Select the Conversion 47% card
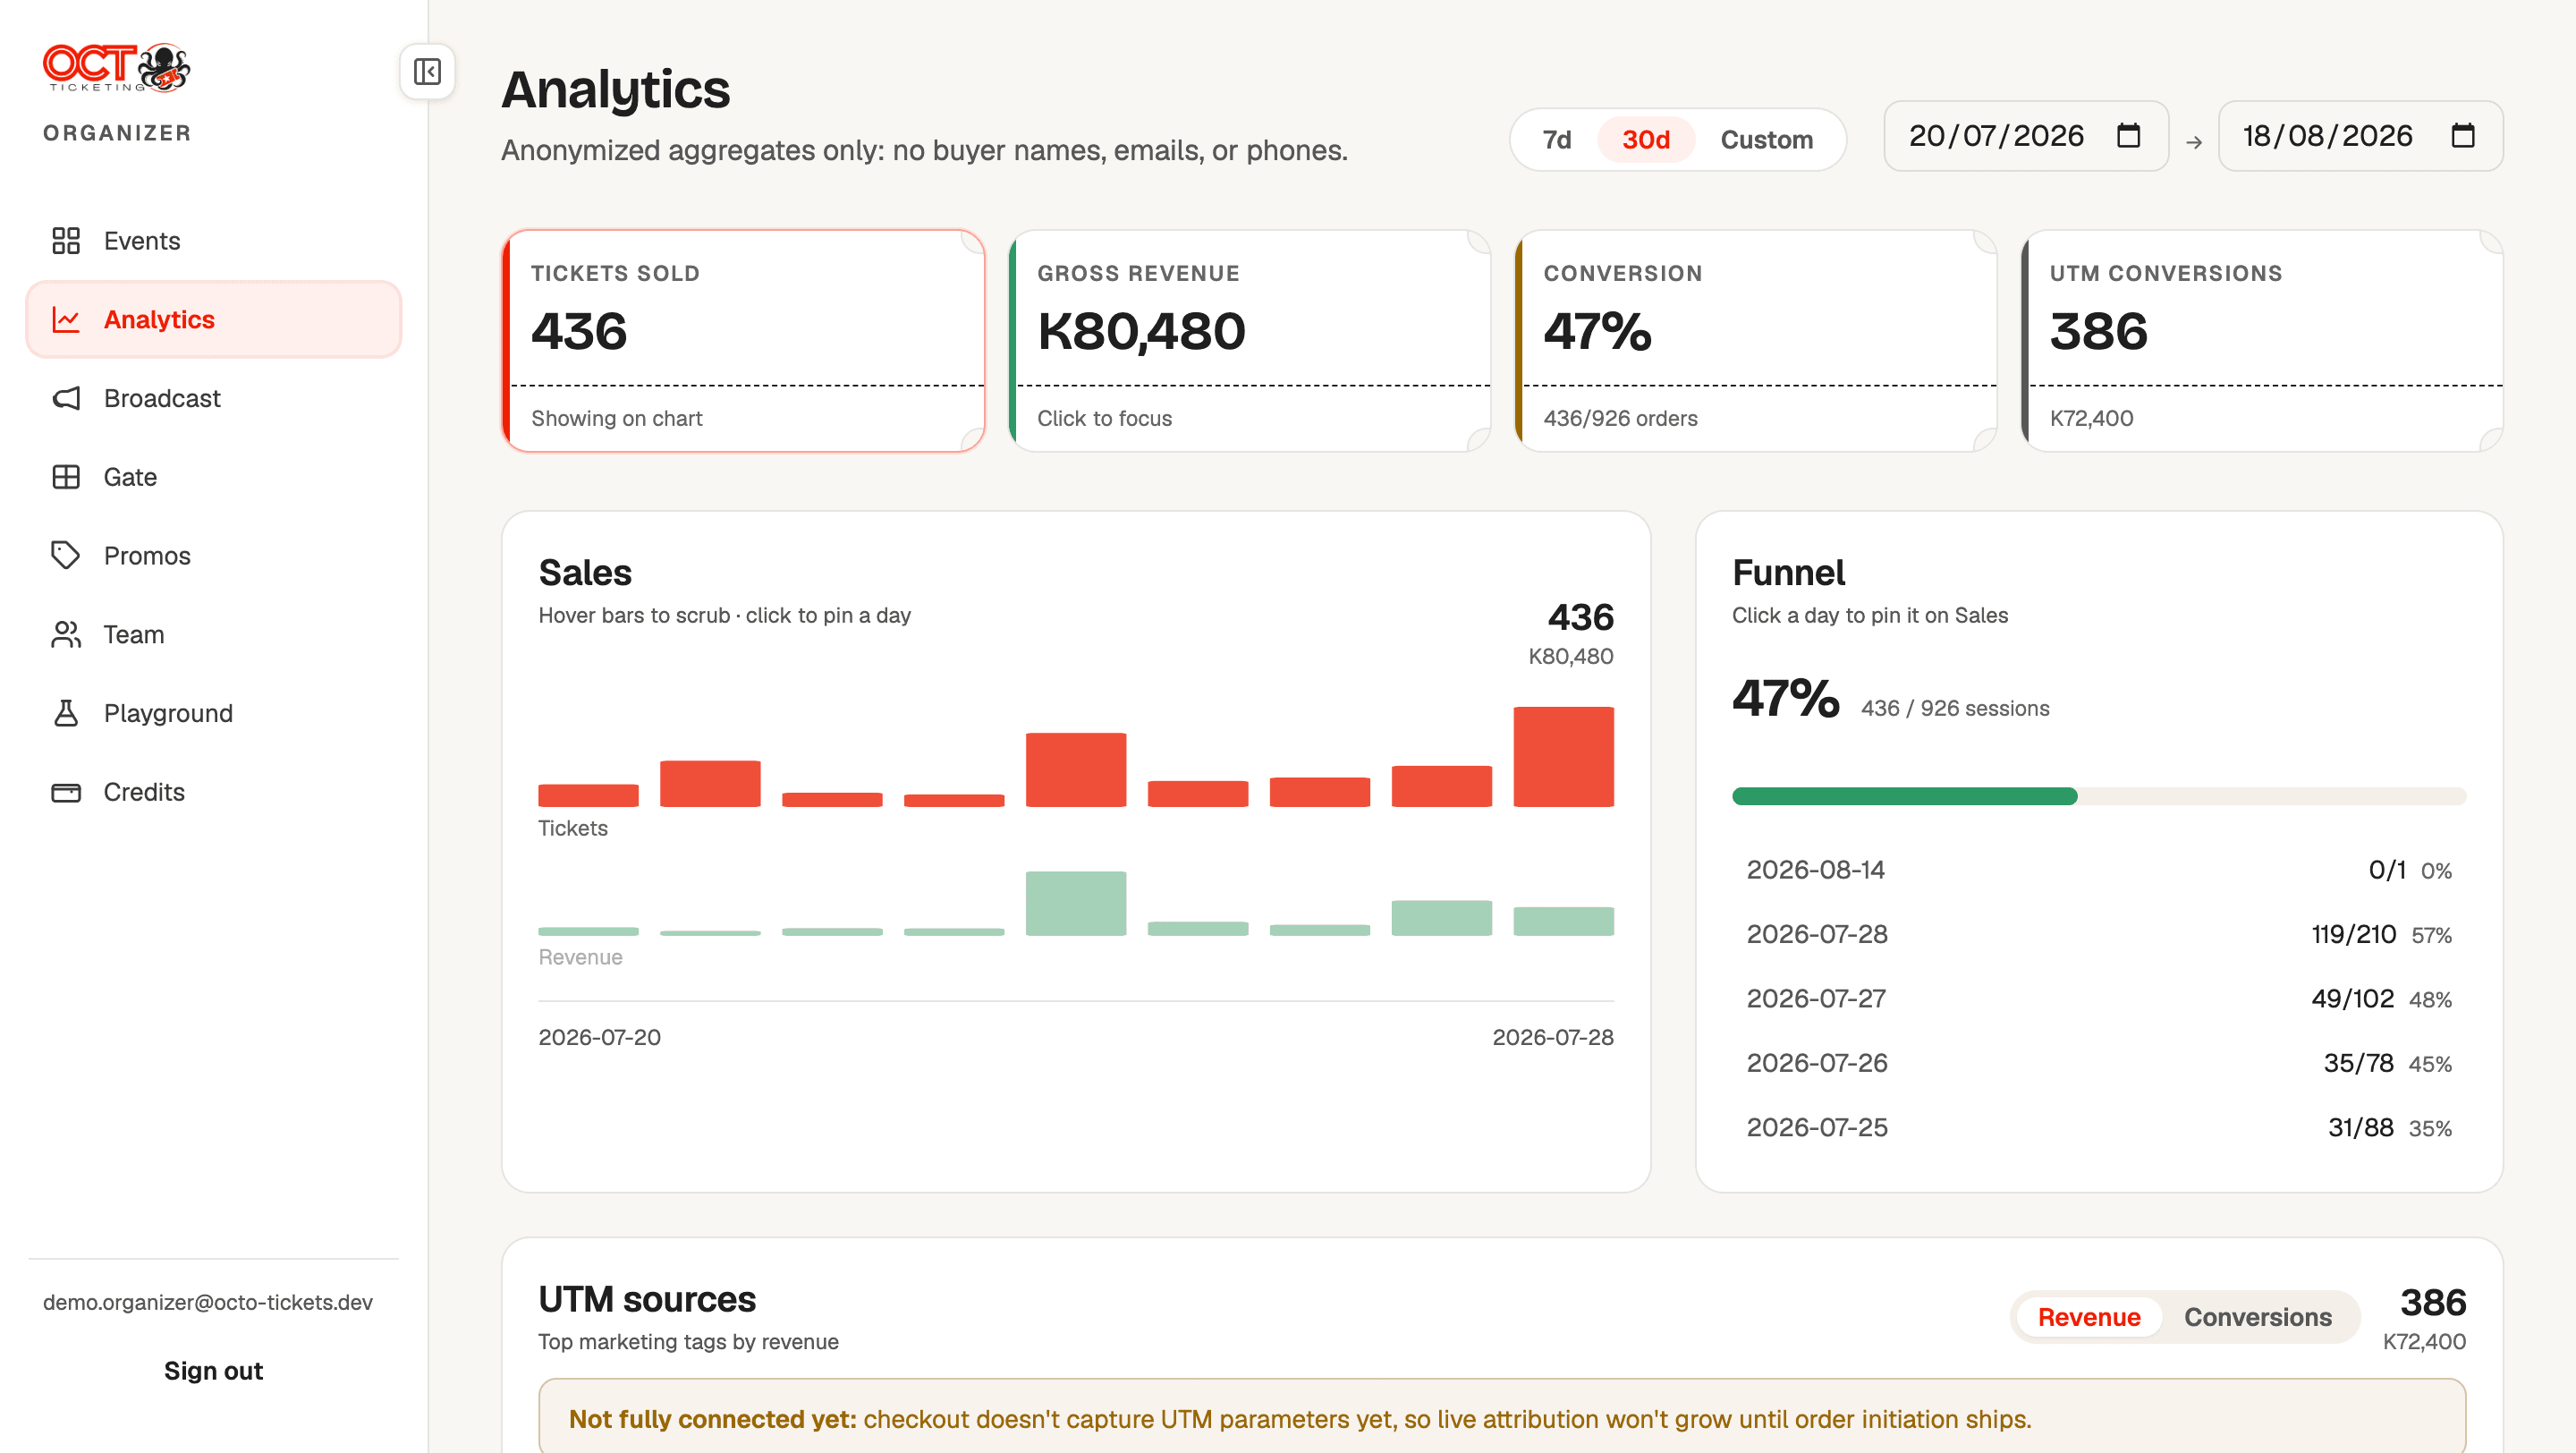 pyautogui.click(x=1755, y=341)
